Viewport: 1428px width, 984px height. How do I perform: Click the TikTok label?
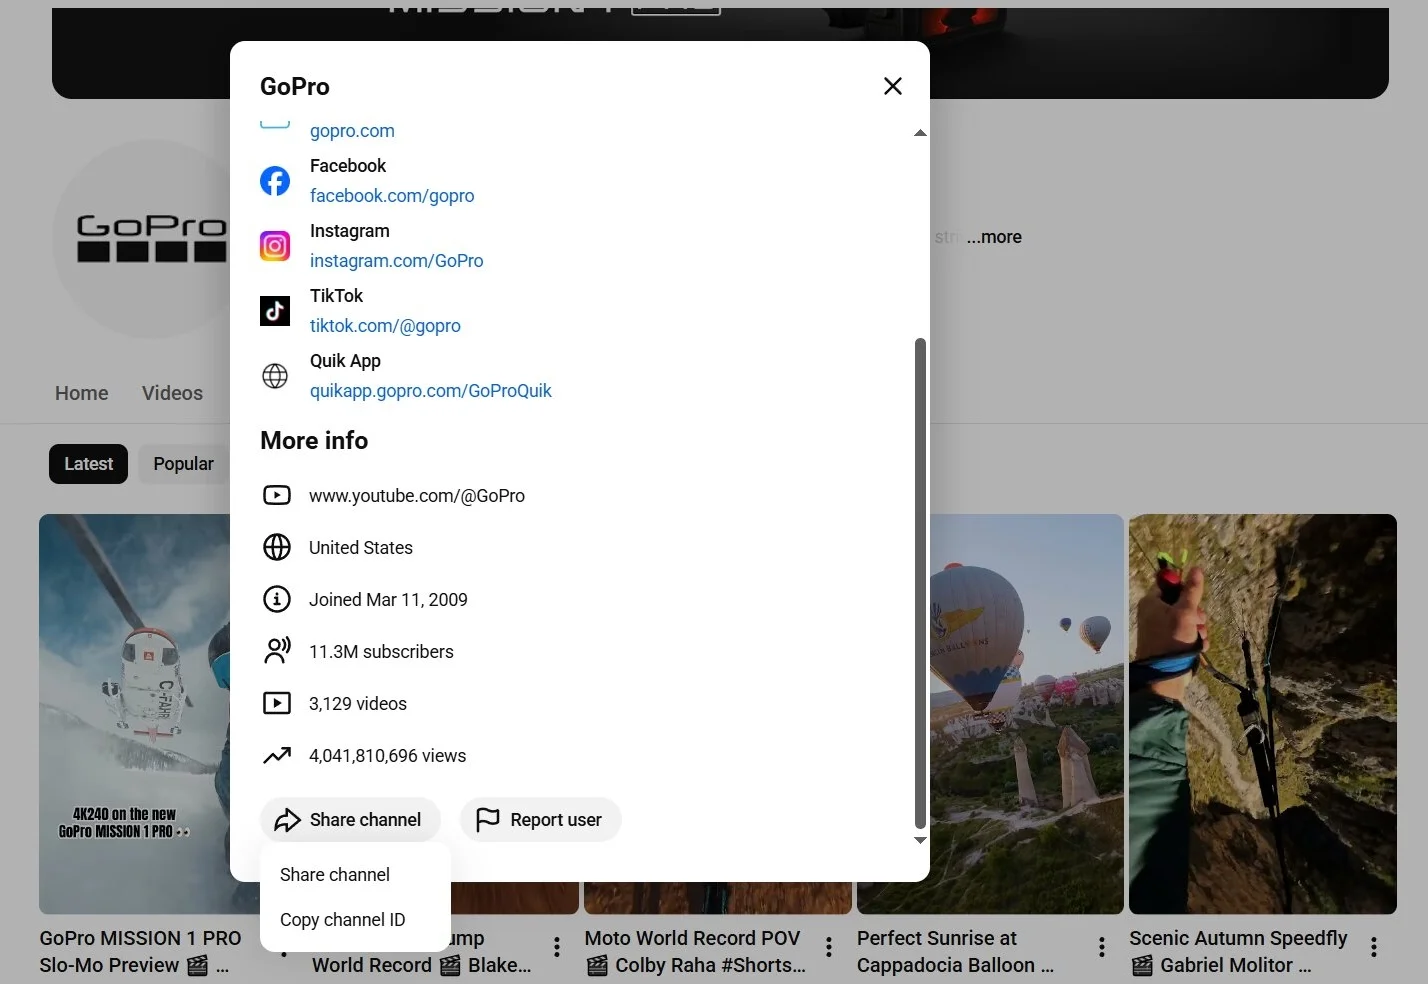click(x=336, y=296)
